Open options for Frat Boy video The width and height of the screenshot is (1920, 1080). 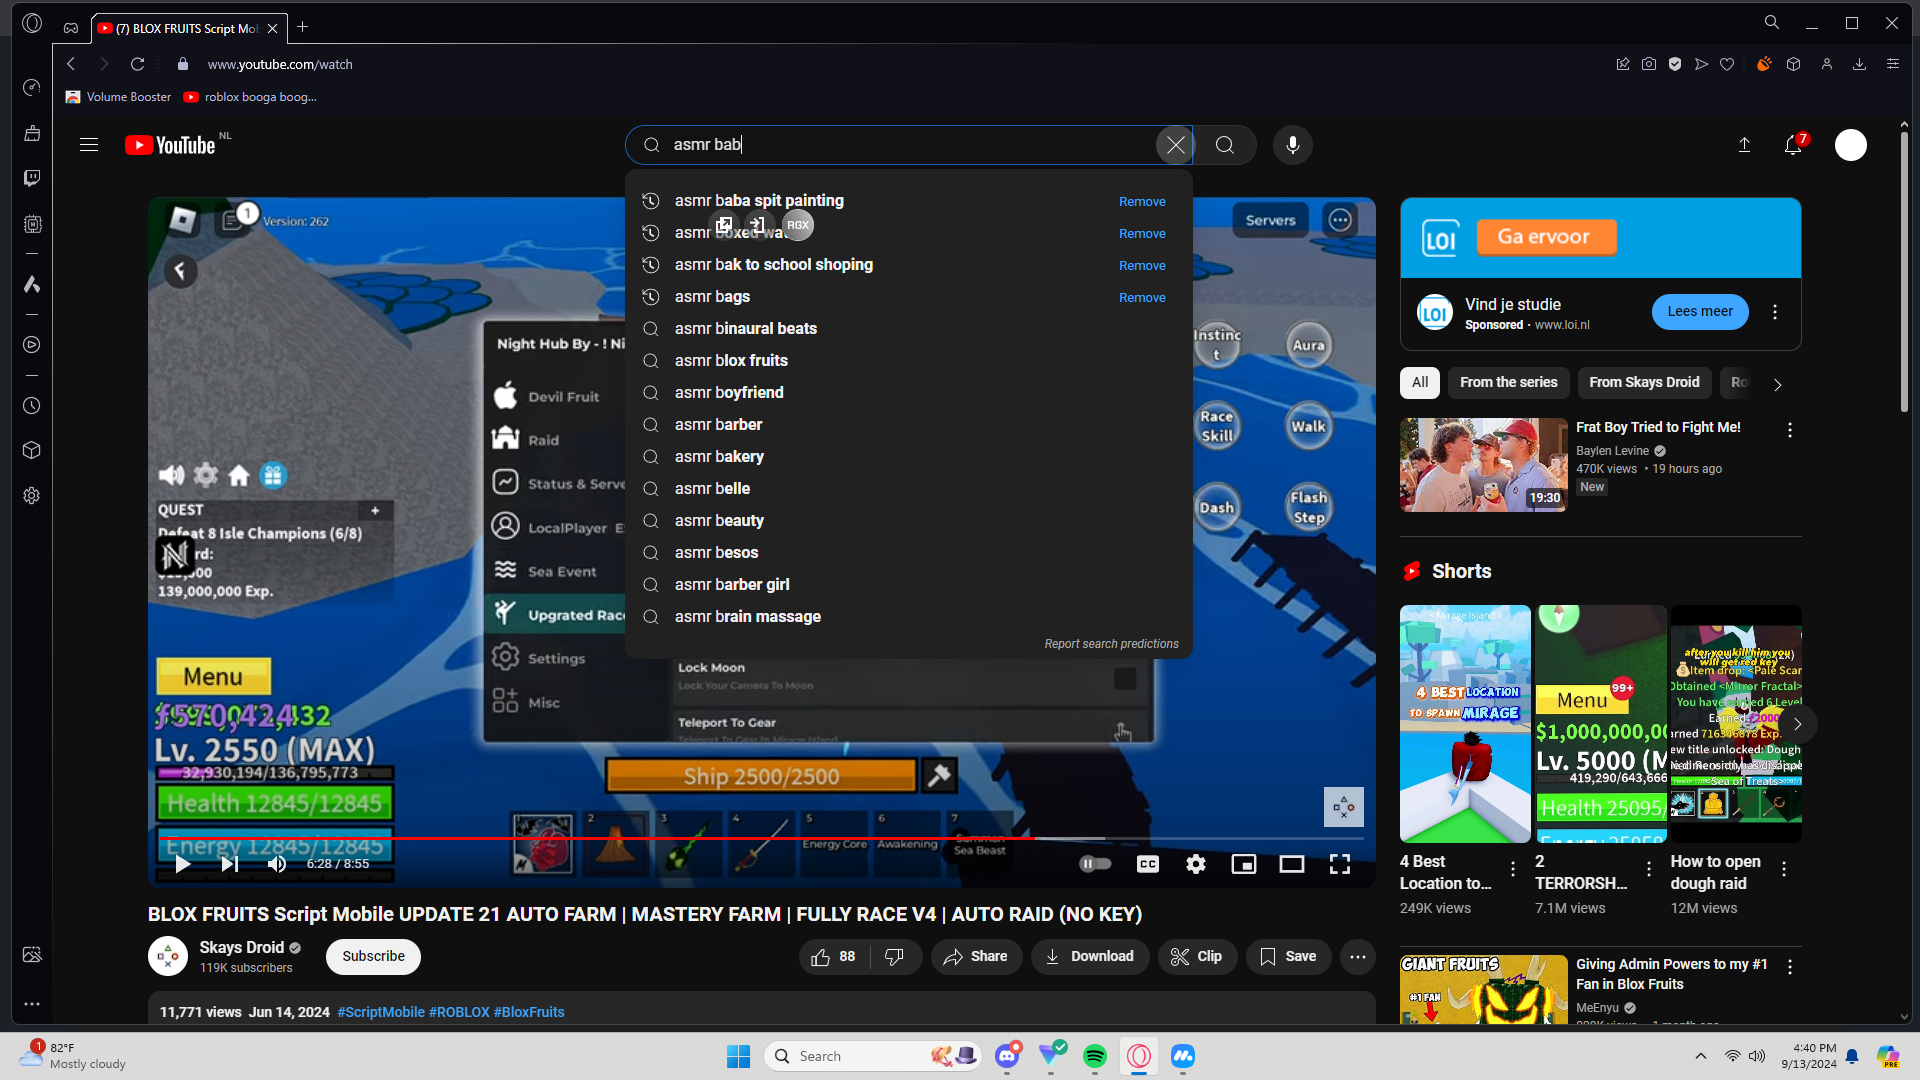point(1790,430)
